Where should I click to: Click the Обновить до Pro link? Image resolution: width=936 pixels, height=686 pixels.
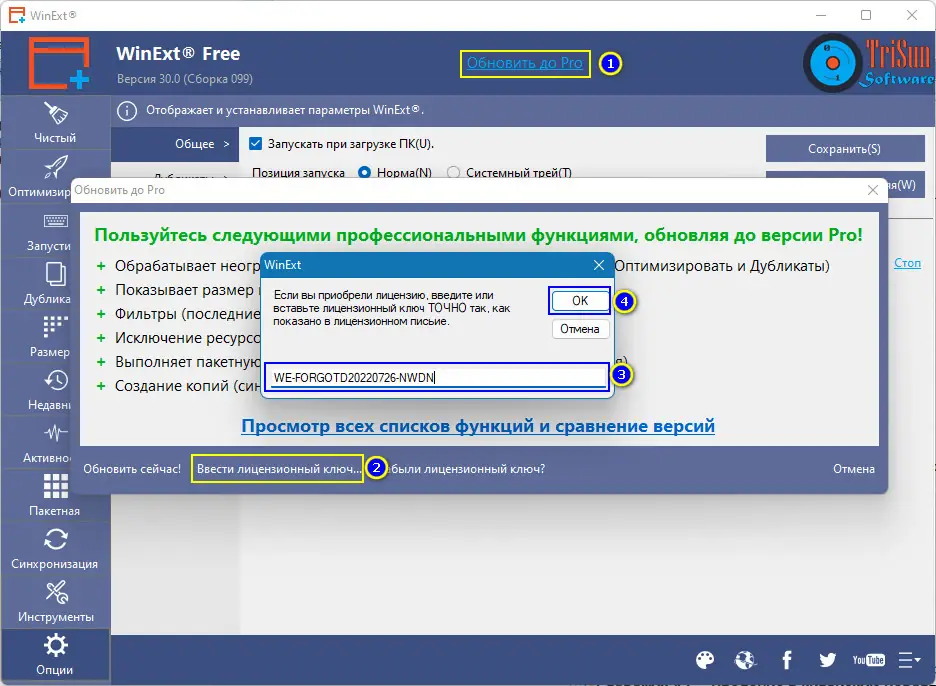coord(525,63)
